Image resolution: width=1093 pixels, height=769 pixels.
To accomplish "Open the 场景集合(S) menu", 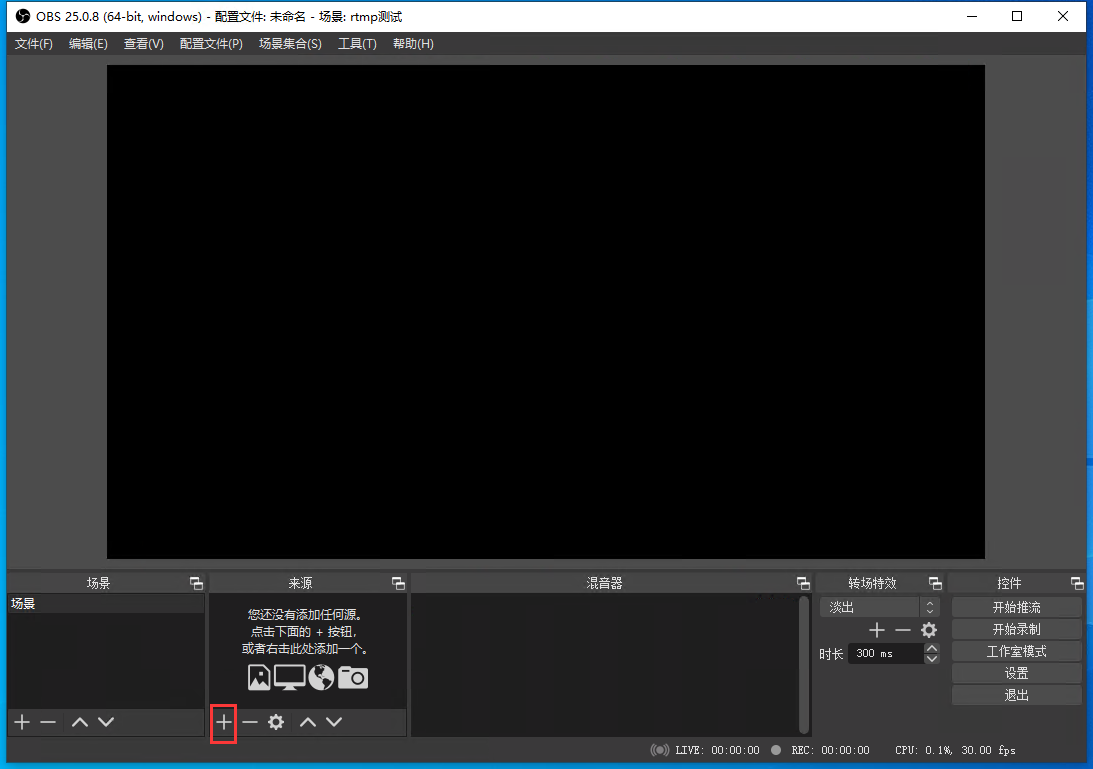I will (290, 44).
